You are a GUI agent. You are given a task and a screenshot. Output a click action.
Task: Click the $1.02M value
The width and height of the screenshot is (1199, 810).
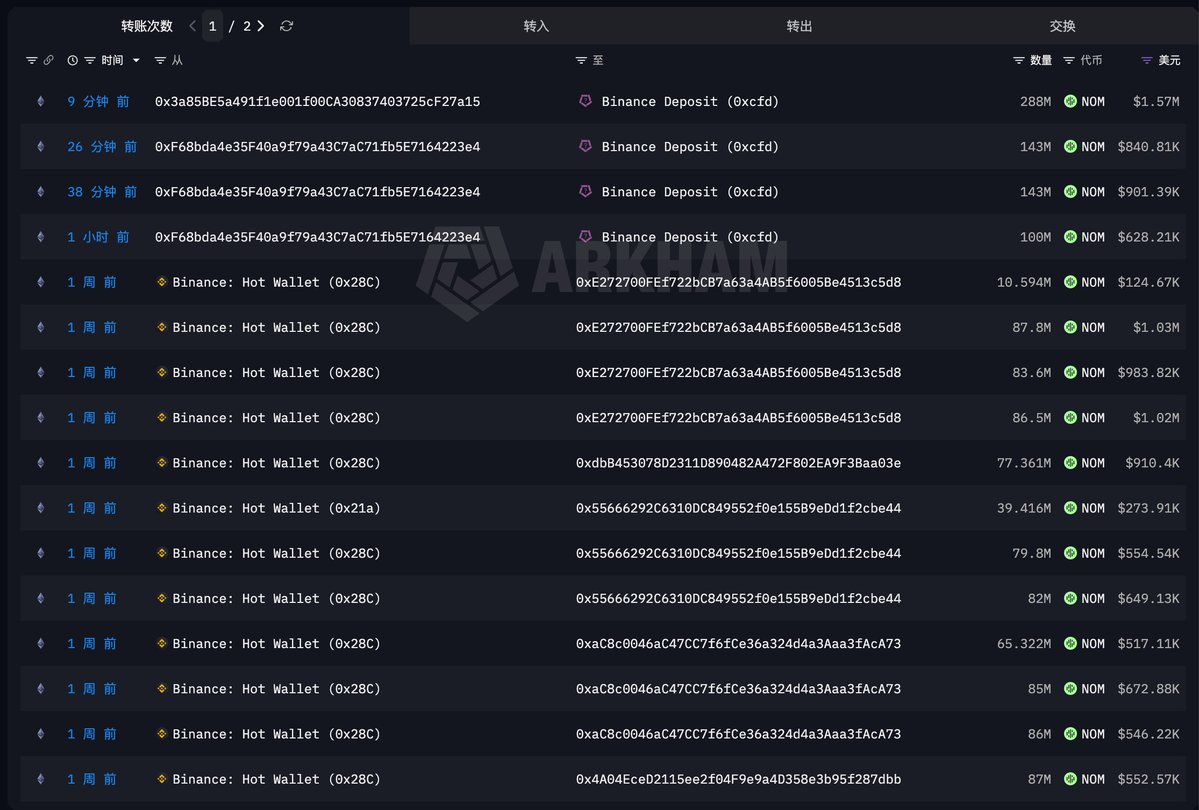pos(1155,418)
